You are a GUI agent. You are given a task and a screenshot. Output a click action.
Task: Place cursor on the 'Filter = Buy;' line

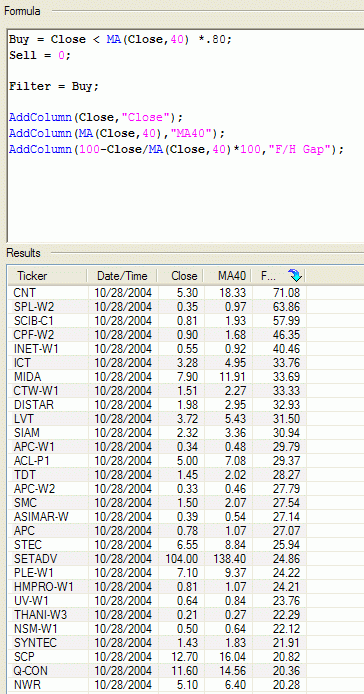(x=54, y=86)
